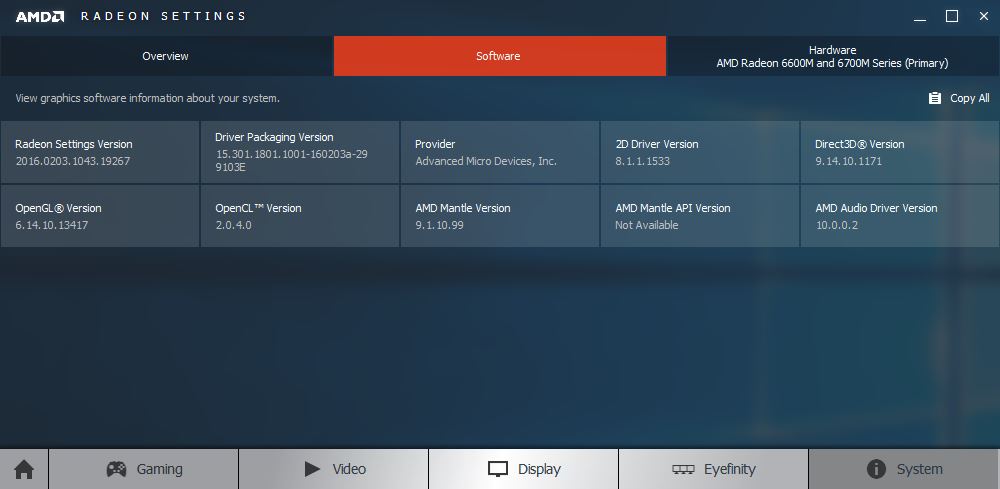Click the 2.0.4.0 value
The image size is (1000, 489).
pyautogui.click(x=233, y=225)
